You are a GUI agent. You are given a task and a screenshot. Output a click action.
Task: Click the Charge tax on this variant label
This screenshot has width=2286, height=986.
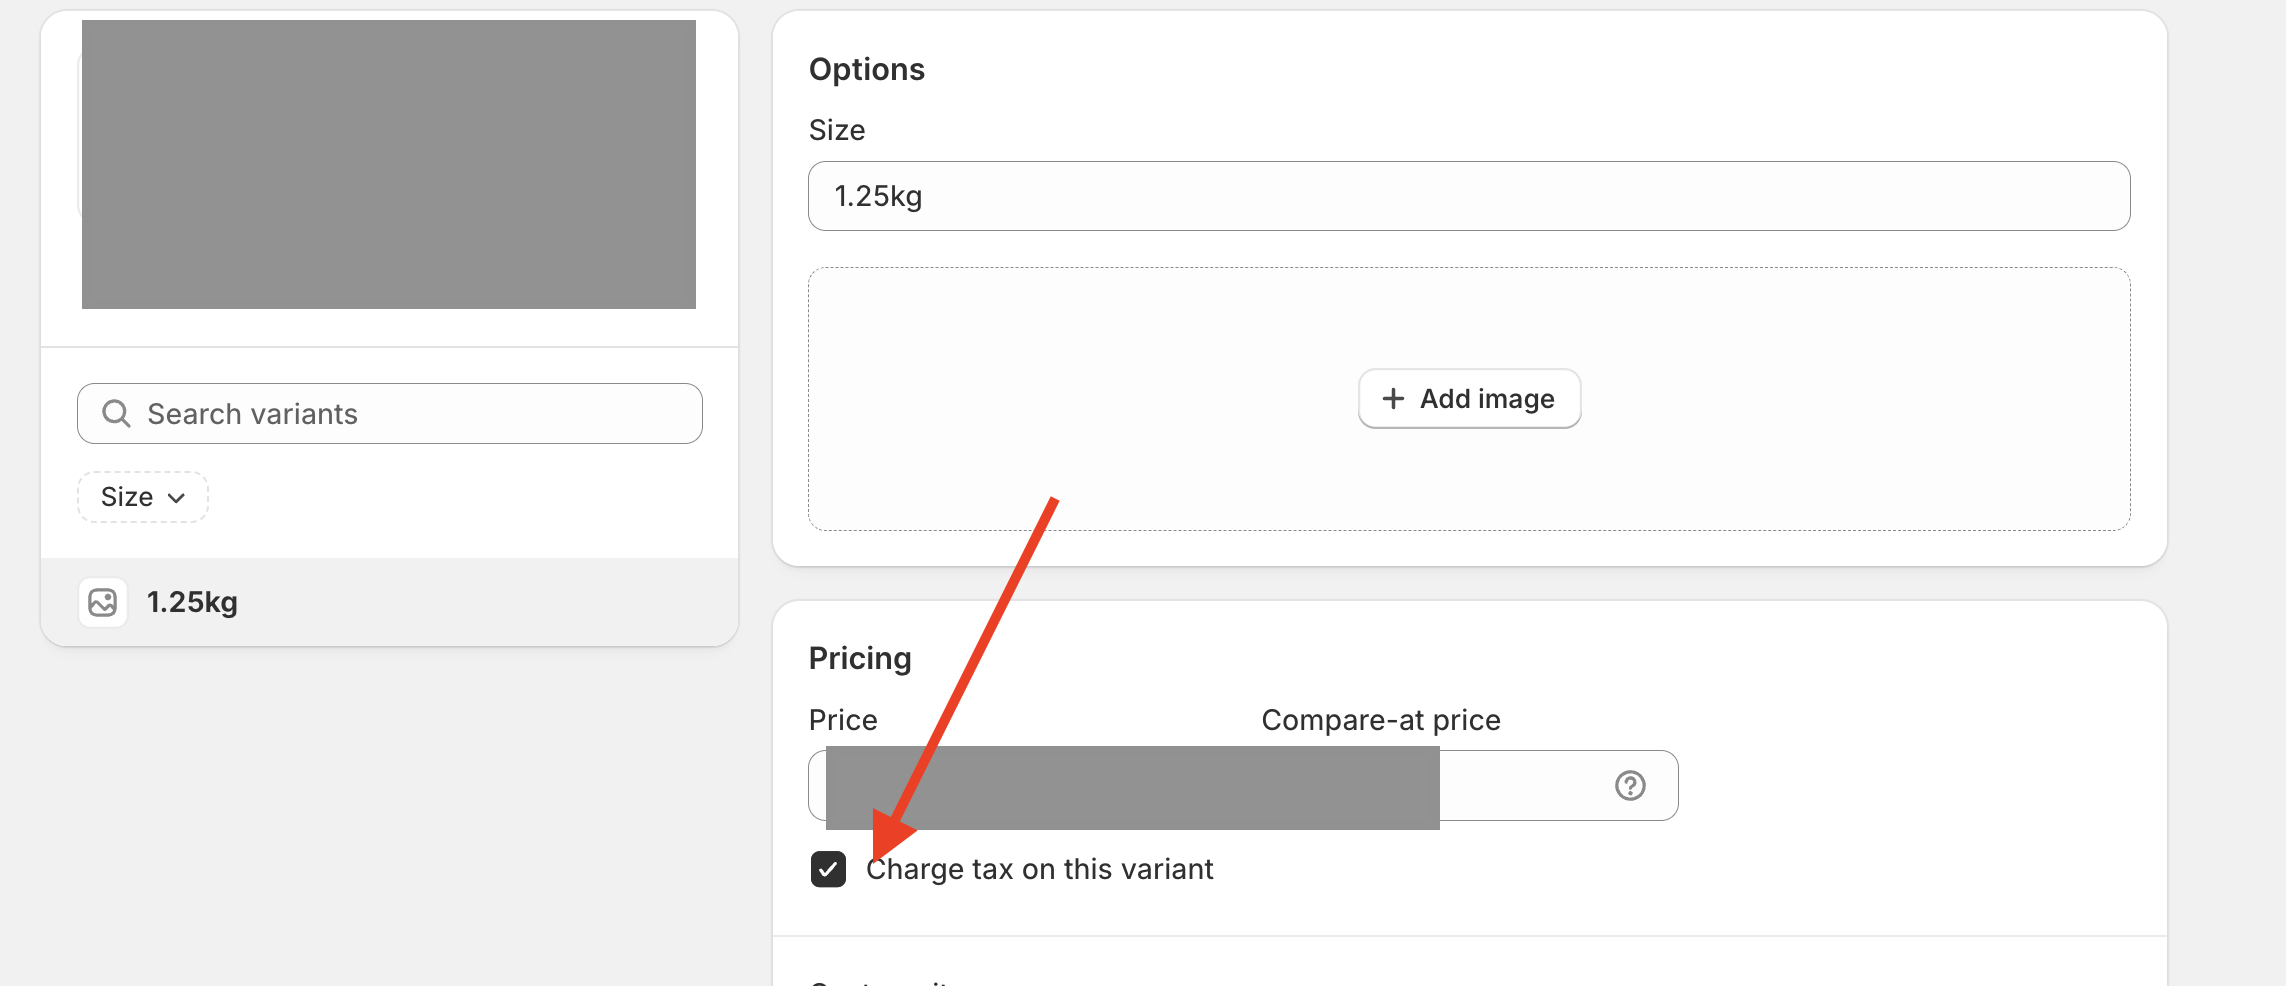click(x=1040, y=870)
